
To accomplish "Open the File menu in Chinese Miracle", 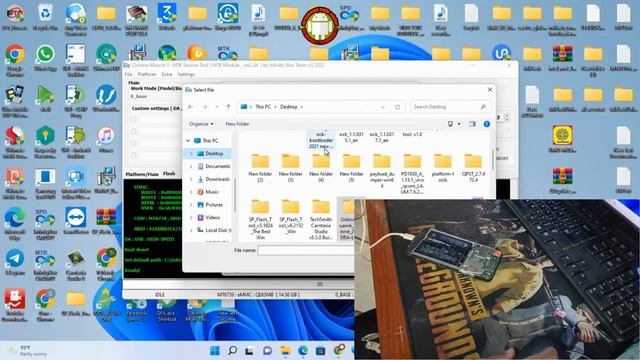I will coord(129,74).
